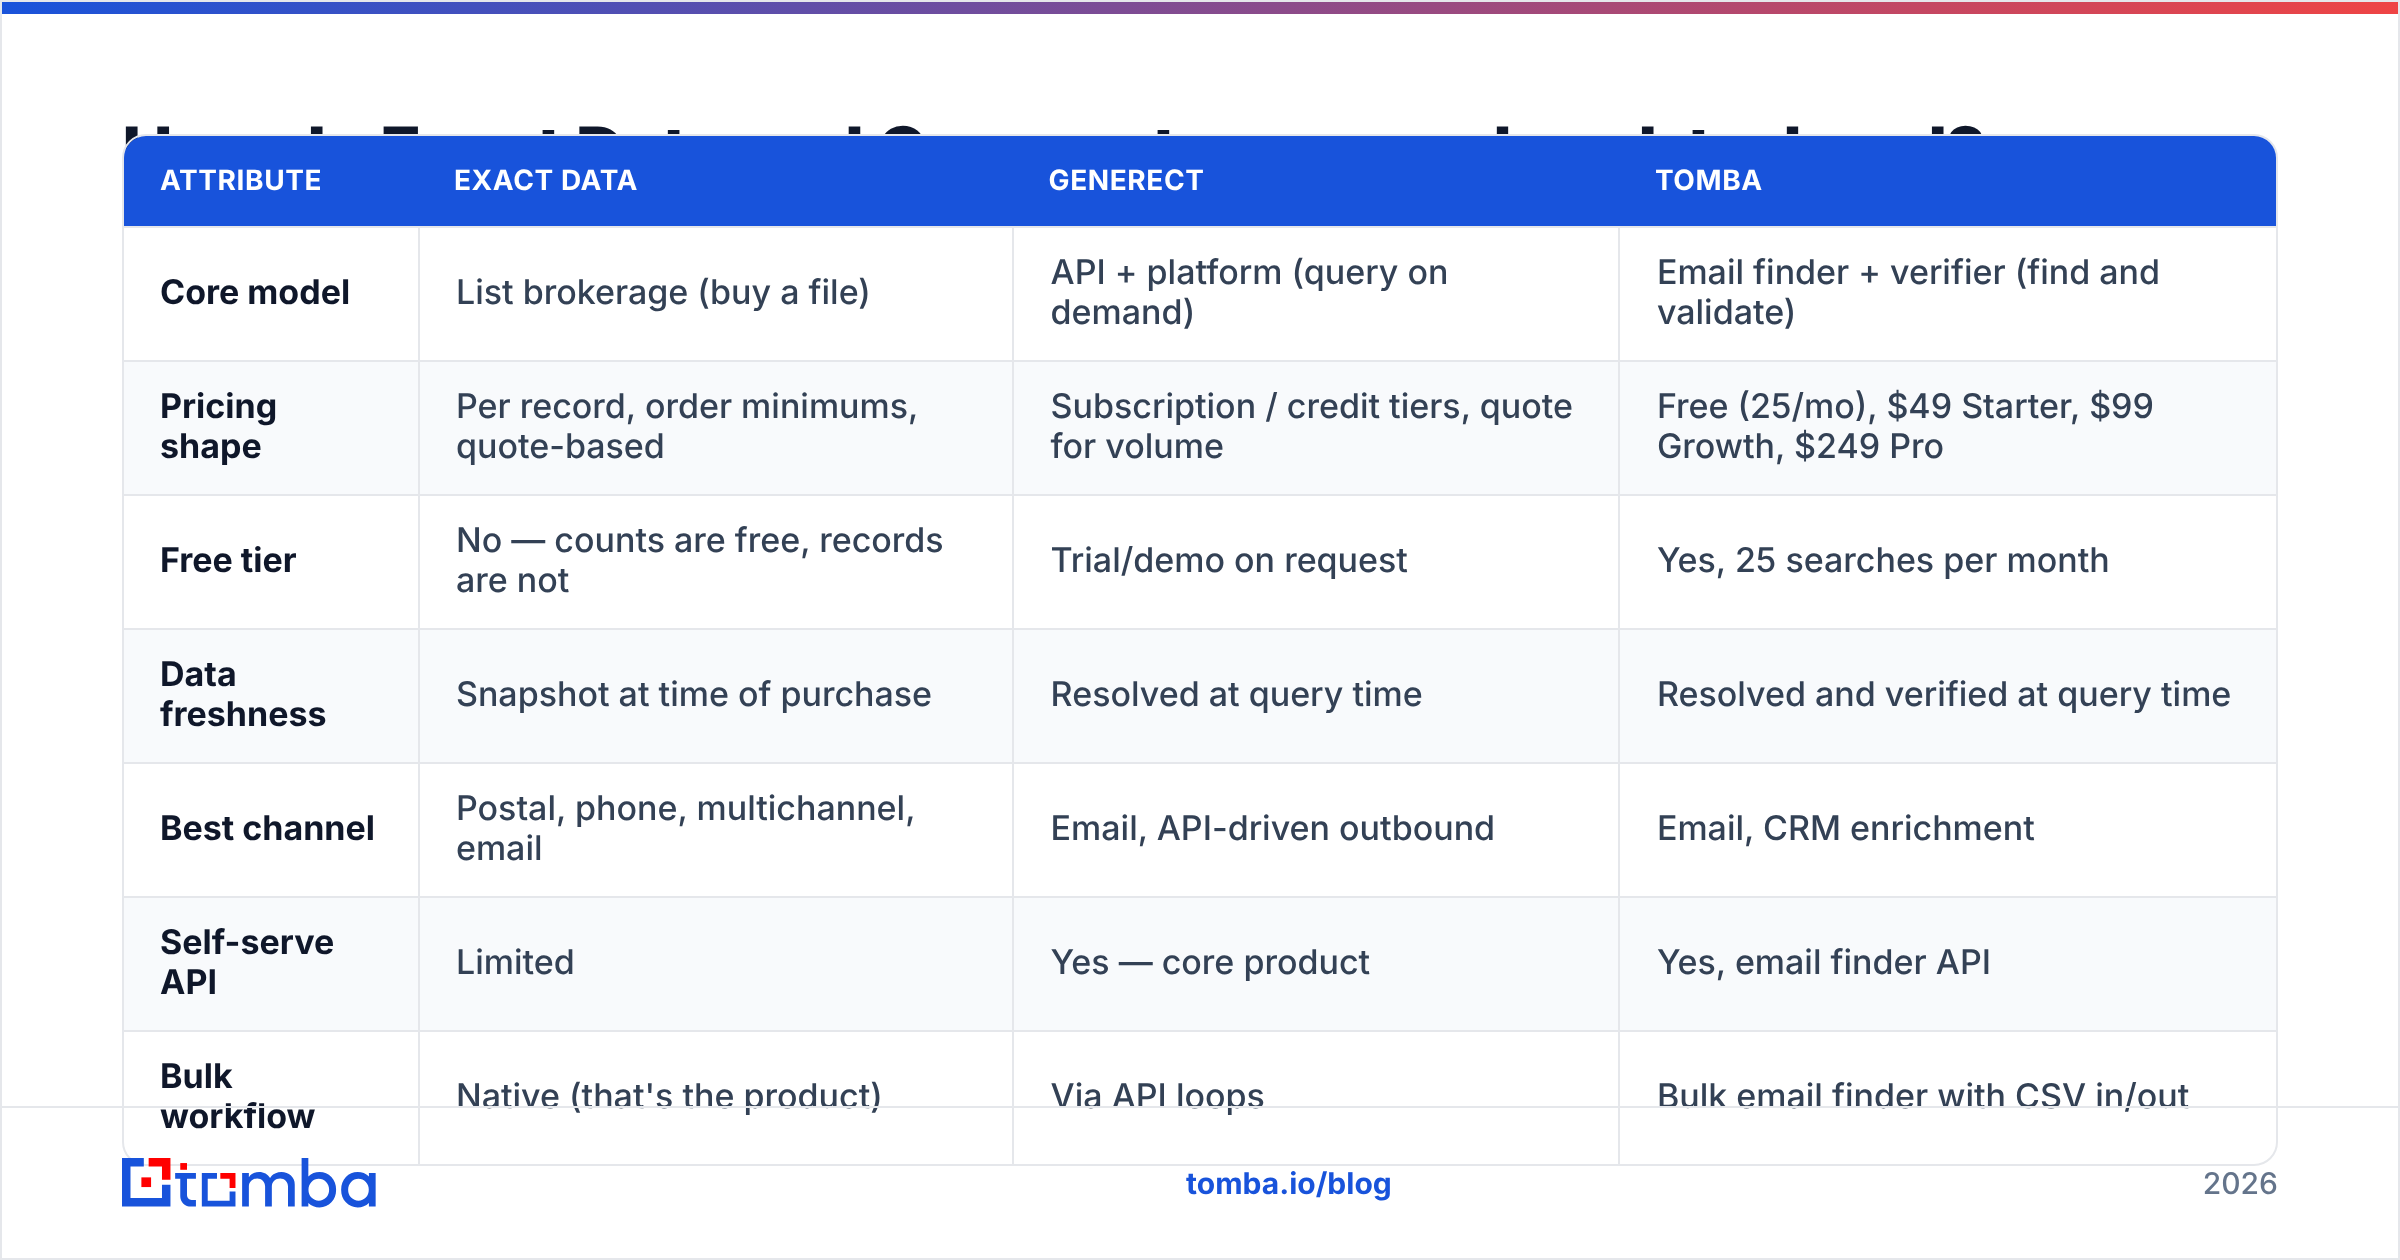Screen dimensions: 2400x1260
Task: Click the Pricing shape row label
Action: click(219, 426)
